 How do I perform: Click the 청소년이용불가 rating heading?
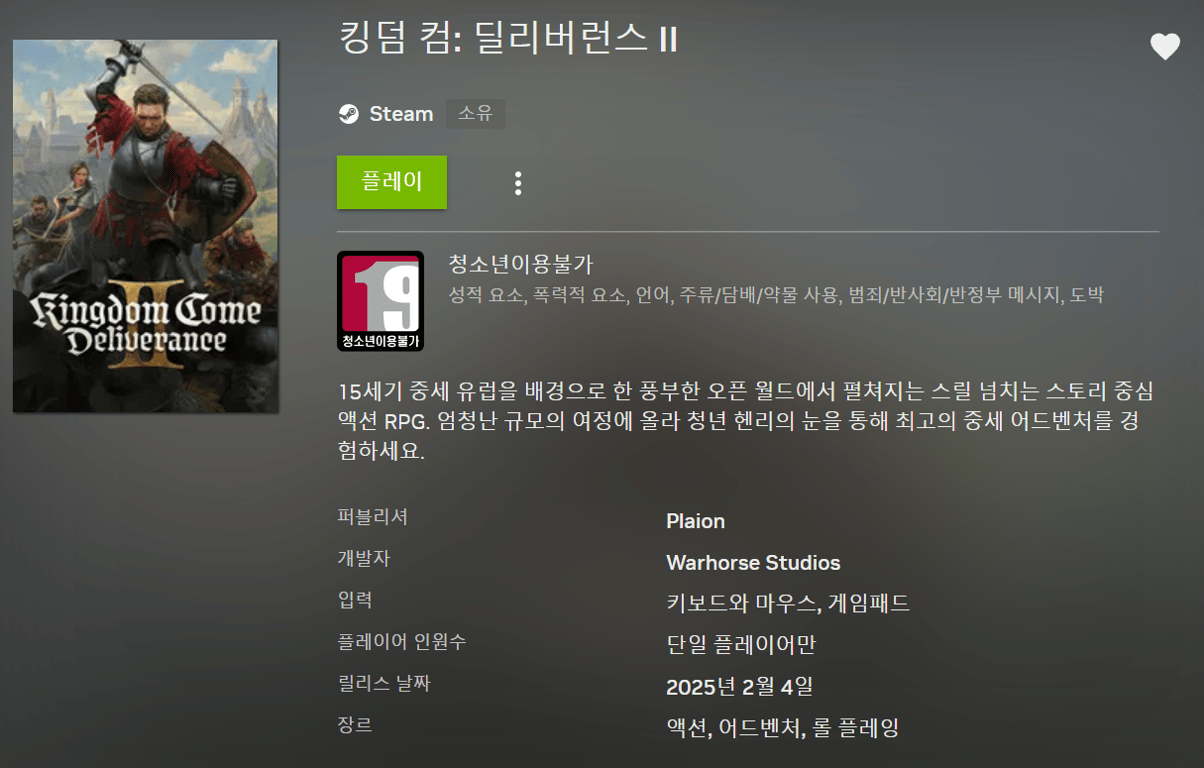(x=522, y=265)
